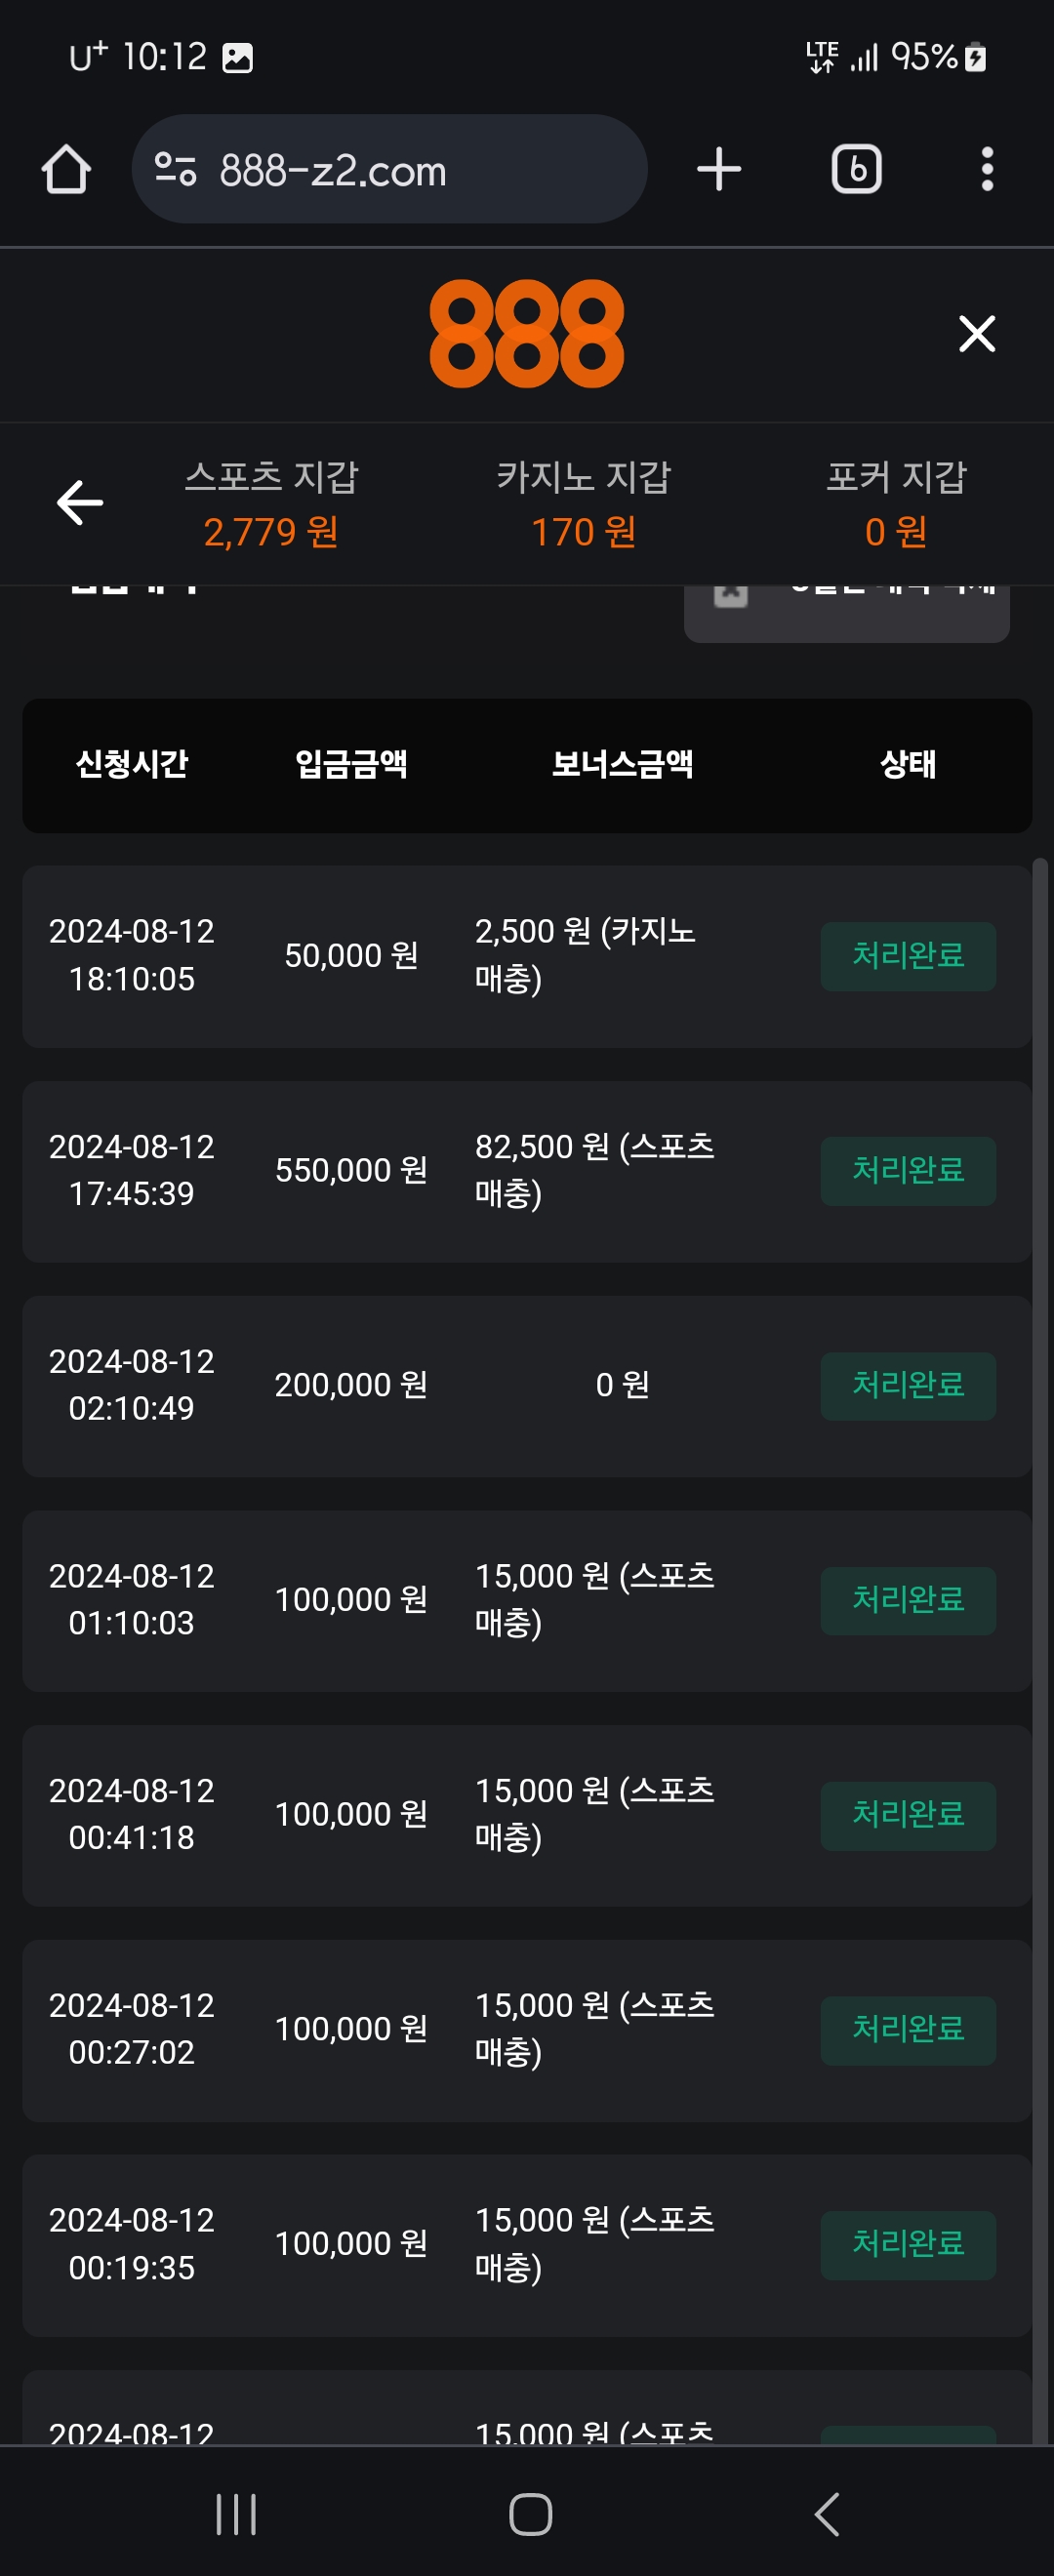Screen dimensions: 1054x2576
Task: Click the orange 888 logo
Action: (526, 333)
